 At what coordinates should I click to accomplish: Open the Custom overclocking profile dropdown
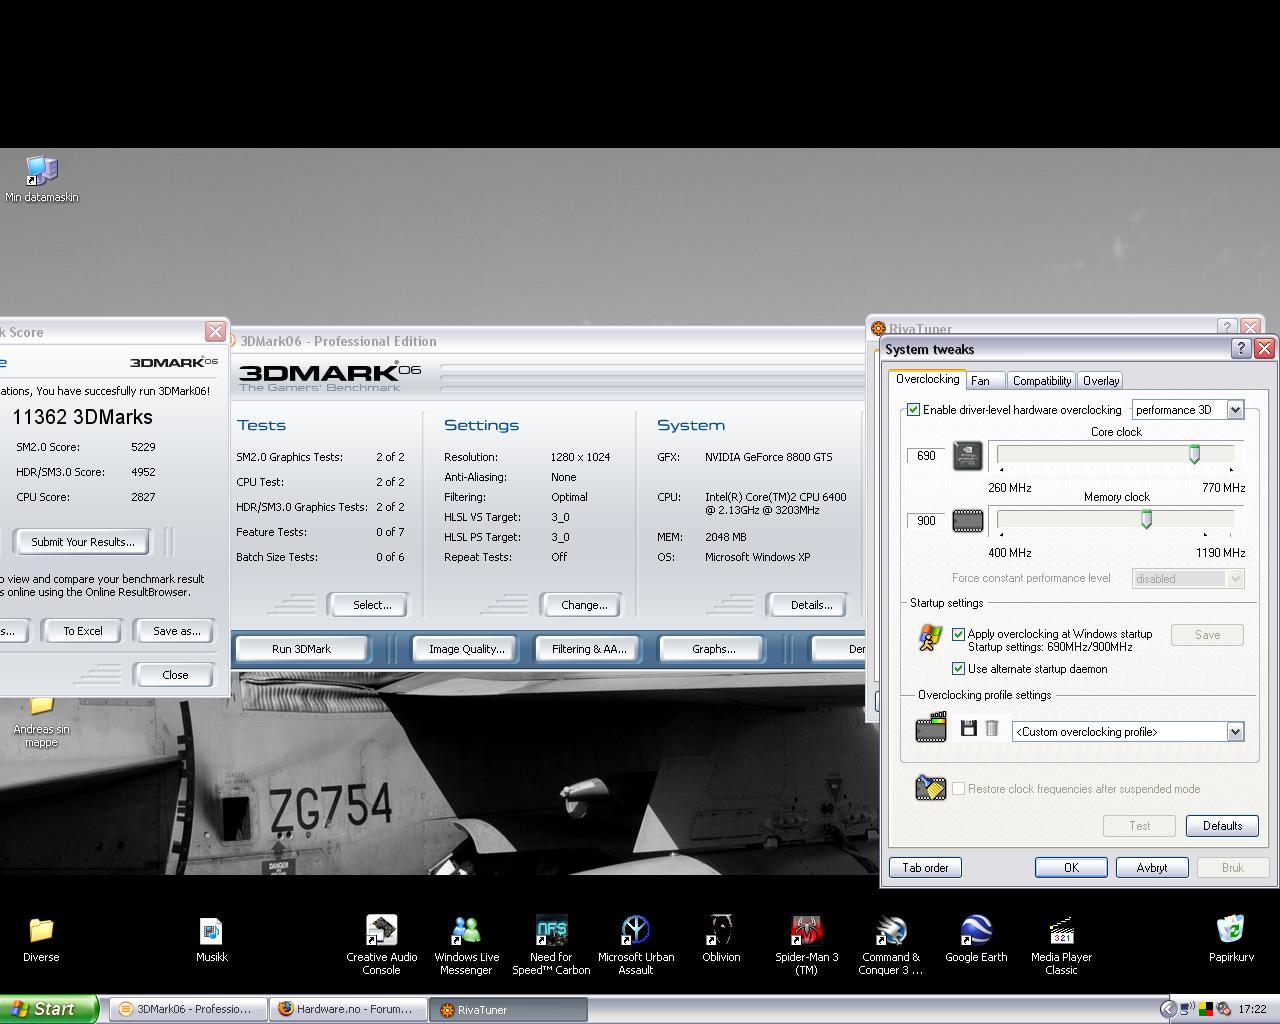(1128, 732)
